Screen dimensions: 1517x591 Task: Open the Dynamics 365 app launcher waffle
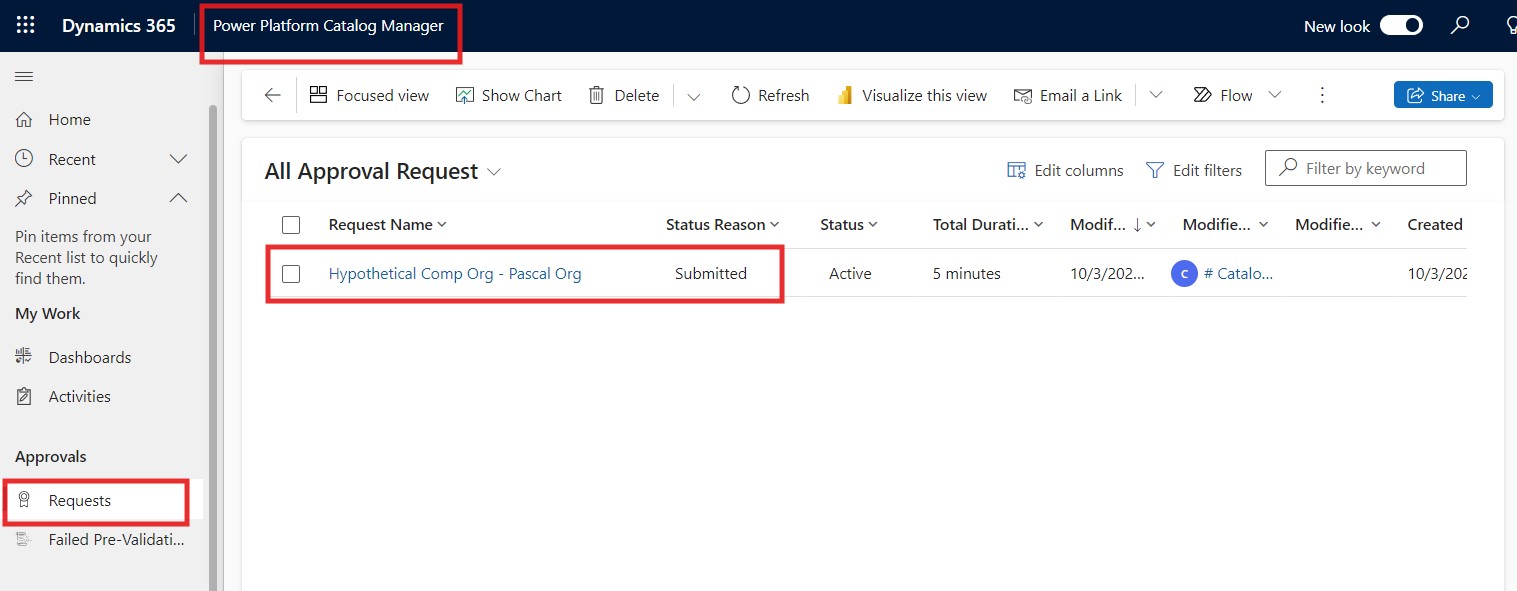[26, 26]
